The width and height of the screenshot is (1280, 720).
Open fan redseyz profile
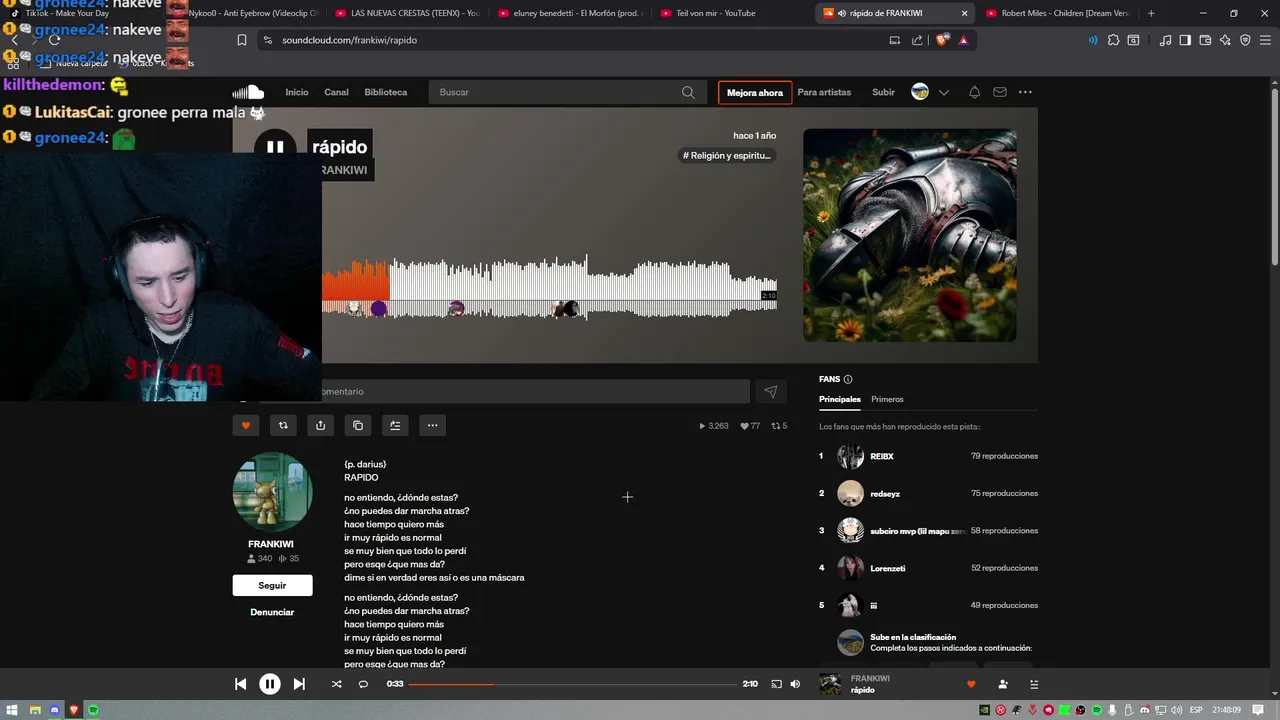click(x=885, y=493)
